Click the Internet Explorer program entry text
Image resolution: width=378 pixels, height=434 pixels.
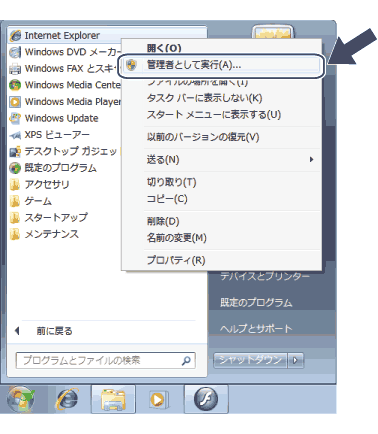click(x=62, y=35)
